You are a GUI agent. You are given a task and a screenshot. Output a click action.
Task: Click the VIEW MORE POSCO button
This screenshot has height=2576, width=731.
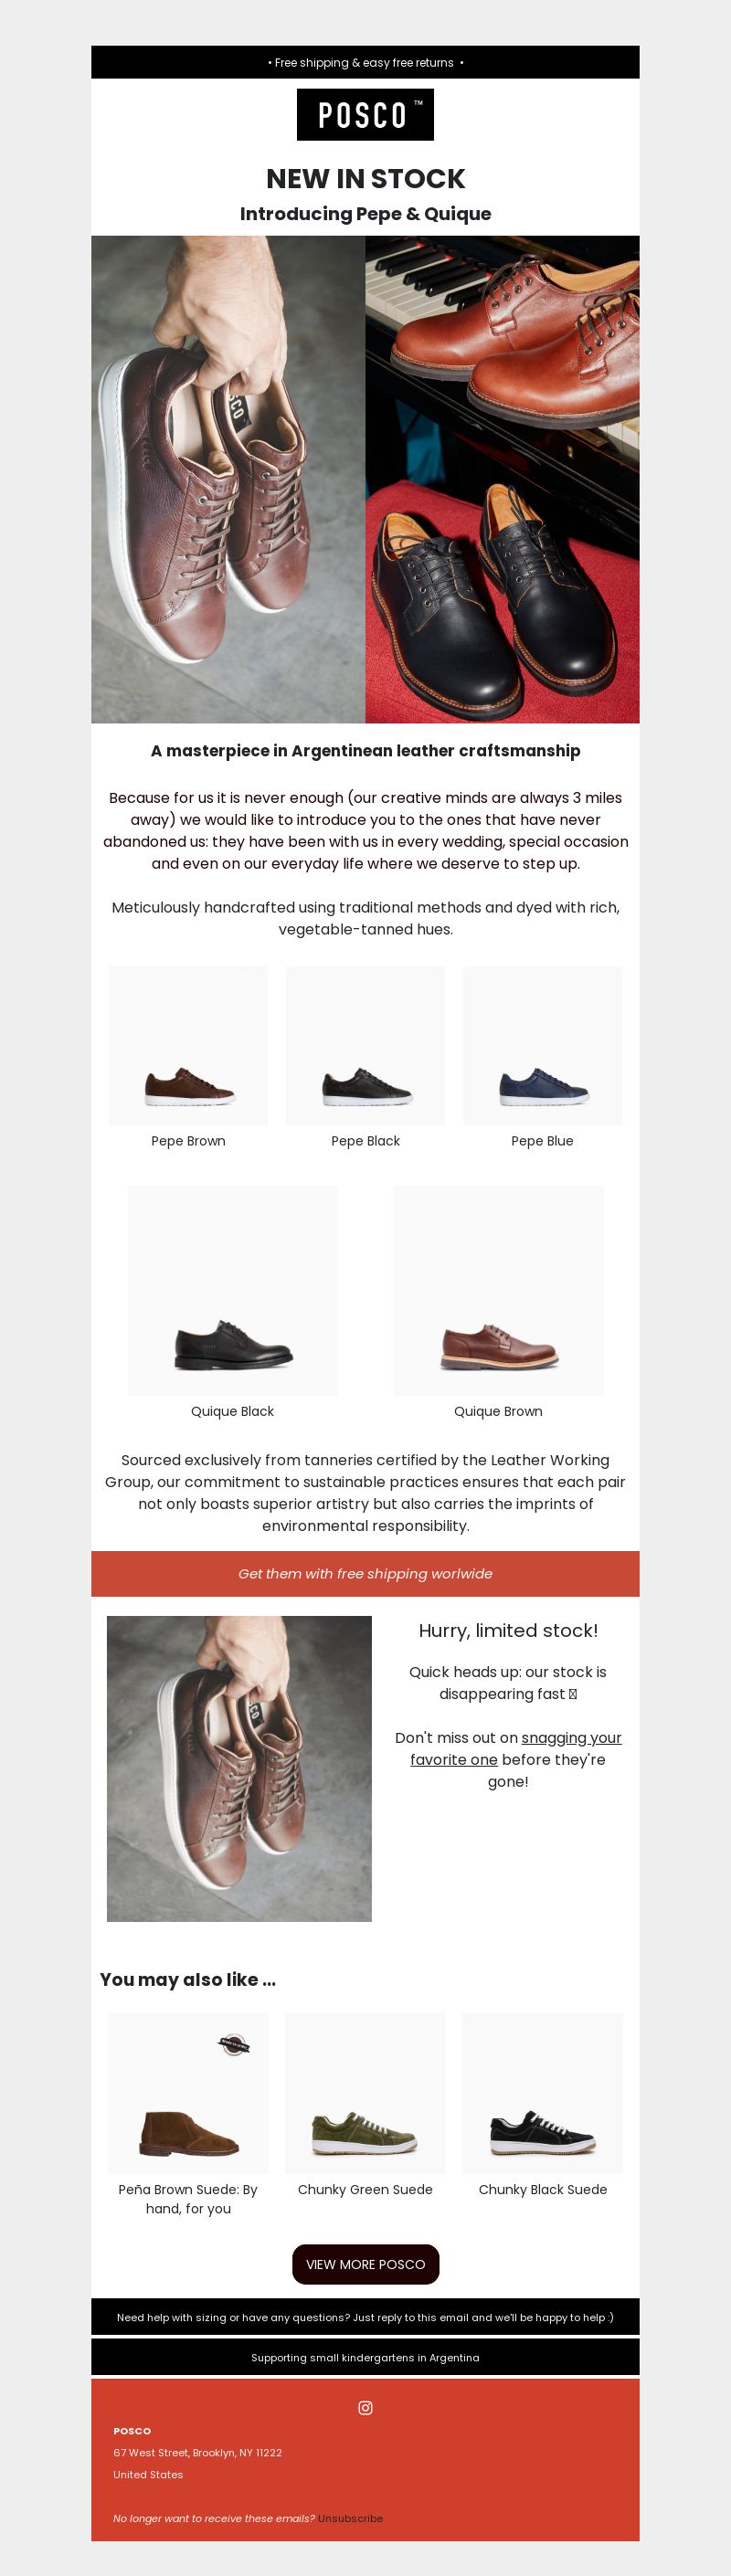(365, 2264)
